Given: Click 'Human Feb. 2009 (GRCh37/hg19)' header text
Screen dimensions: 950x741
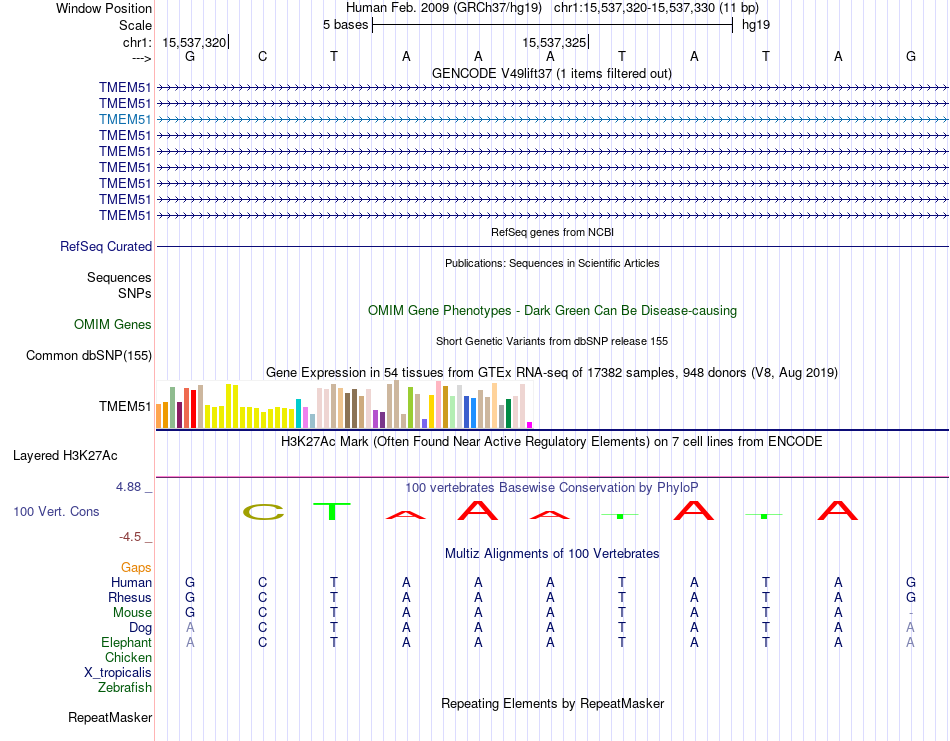Looking at the screenshot, I should coord(444,8).
